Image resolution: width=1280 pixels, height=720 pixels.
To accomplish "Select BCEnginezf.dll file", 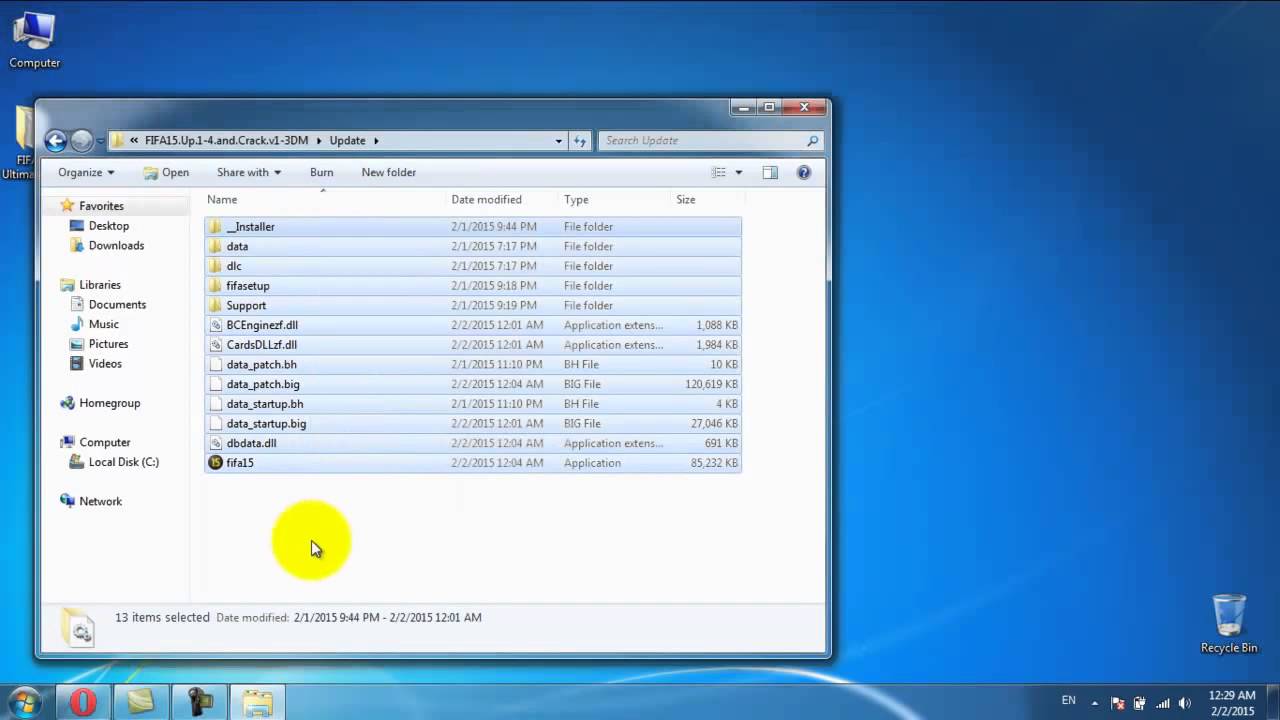I will 473,325.
